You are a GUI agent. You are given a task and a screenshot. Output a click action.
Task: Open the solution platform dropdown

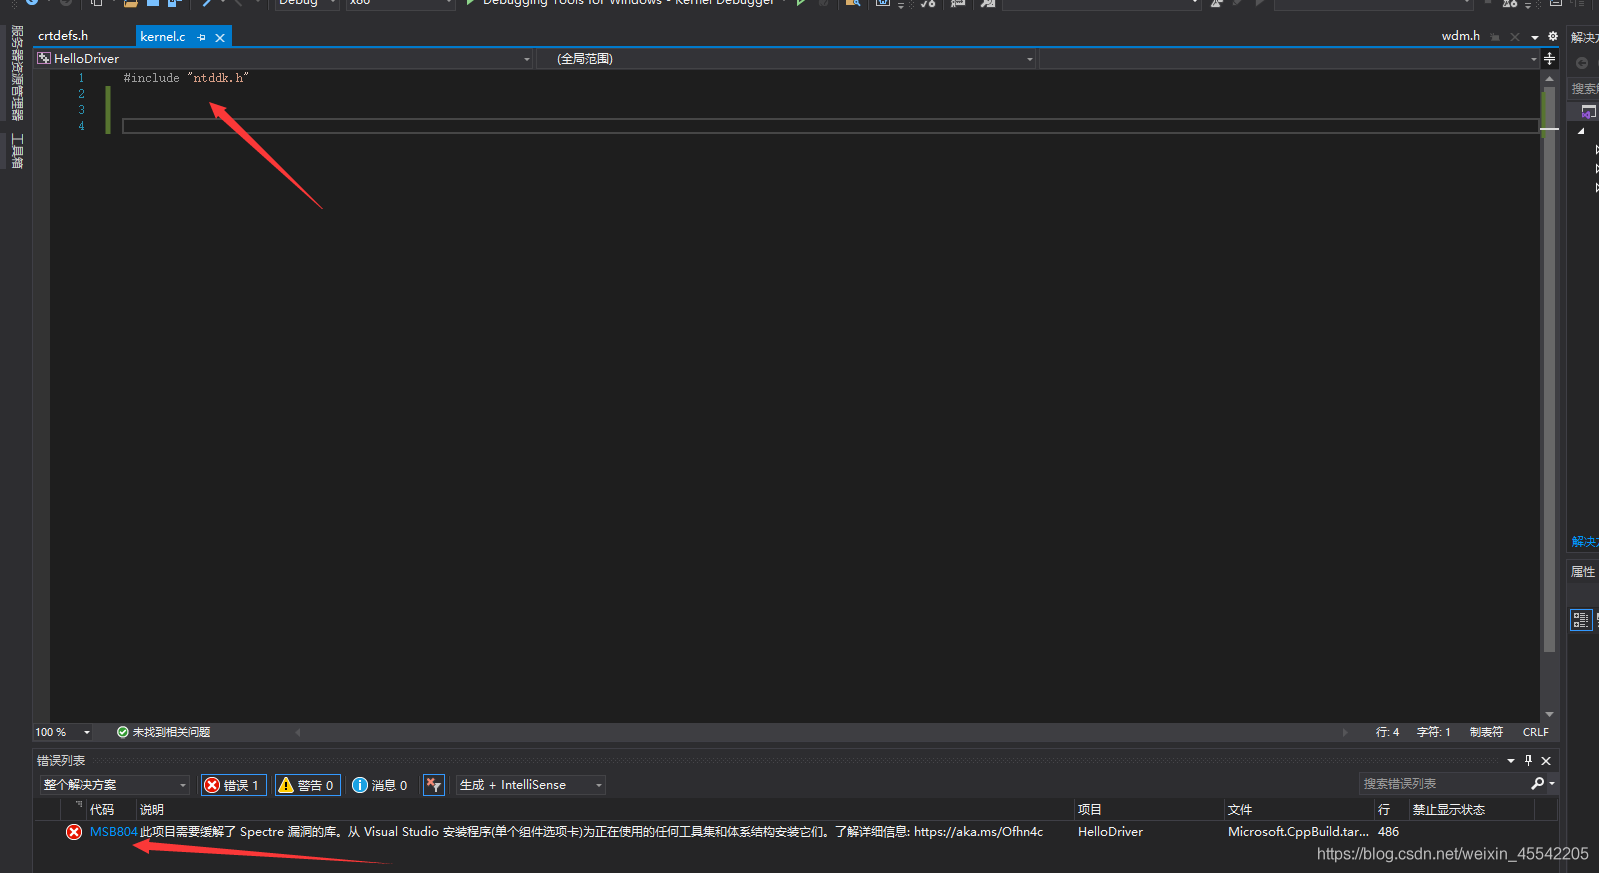400,3
